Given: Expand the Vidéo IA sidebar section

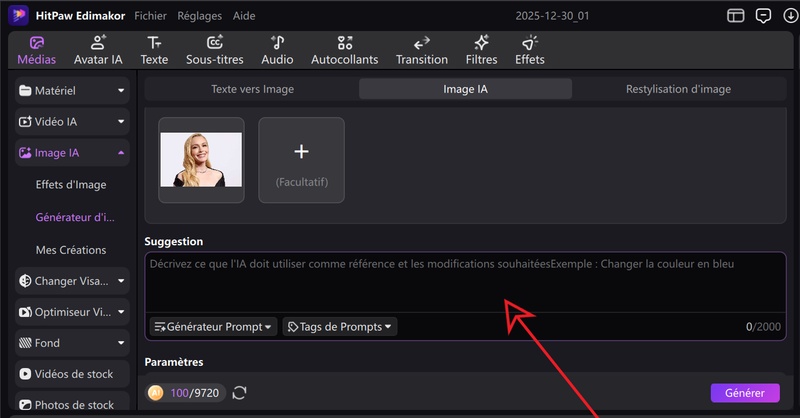Looking at the screenshot, I should 72,121.
